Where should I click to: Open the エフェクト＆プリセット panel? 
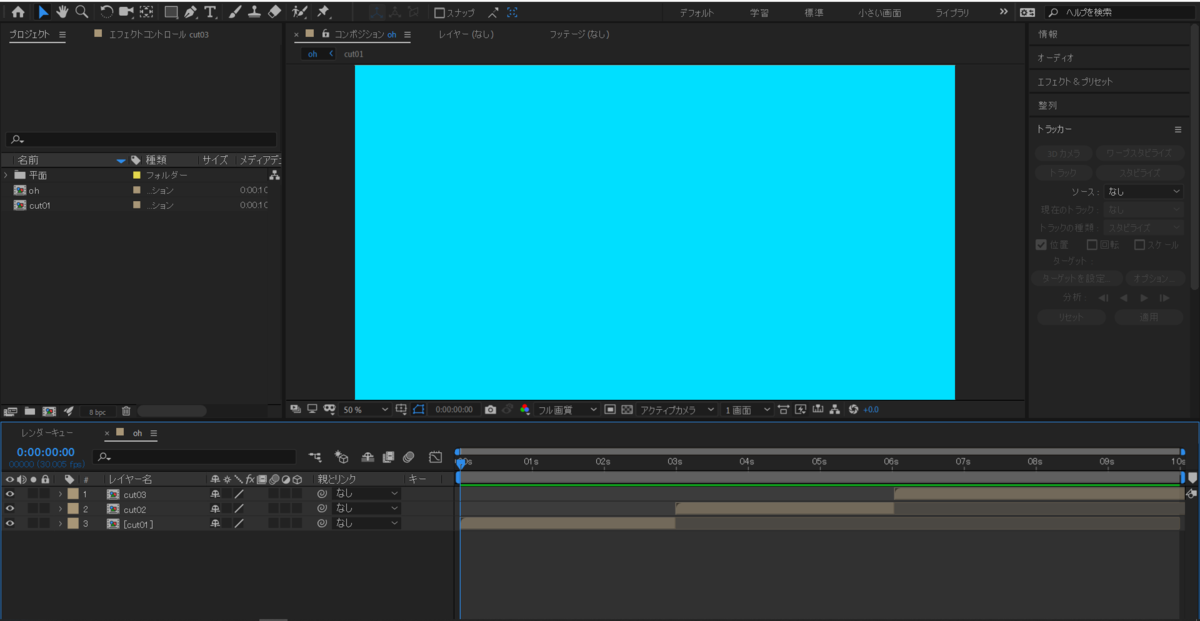[1074, 82]
